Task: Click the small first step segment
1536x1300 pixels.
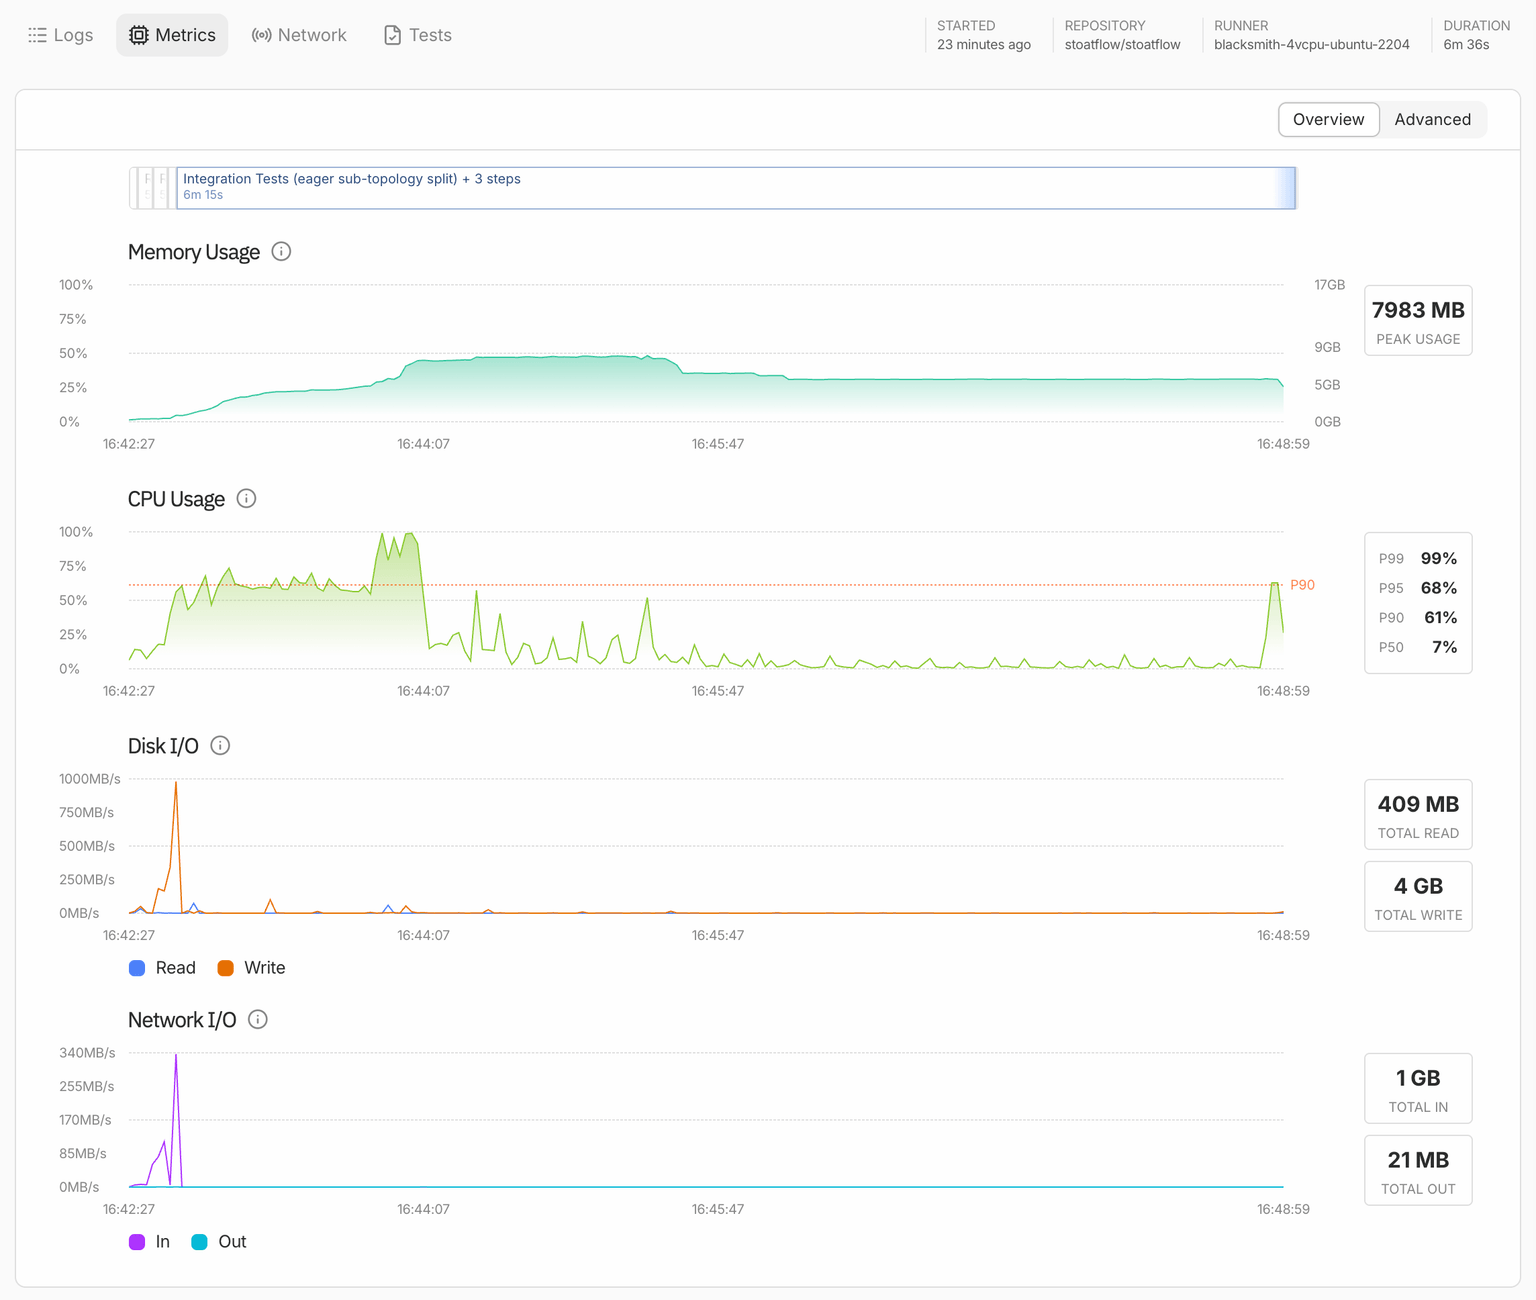Action: (x=135, y=188)
